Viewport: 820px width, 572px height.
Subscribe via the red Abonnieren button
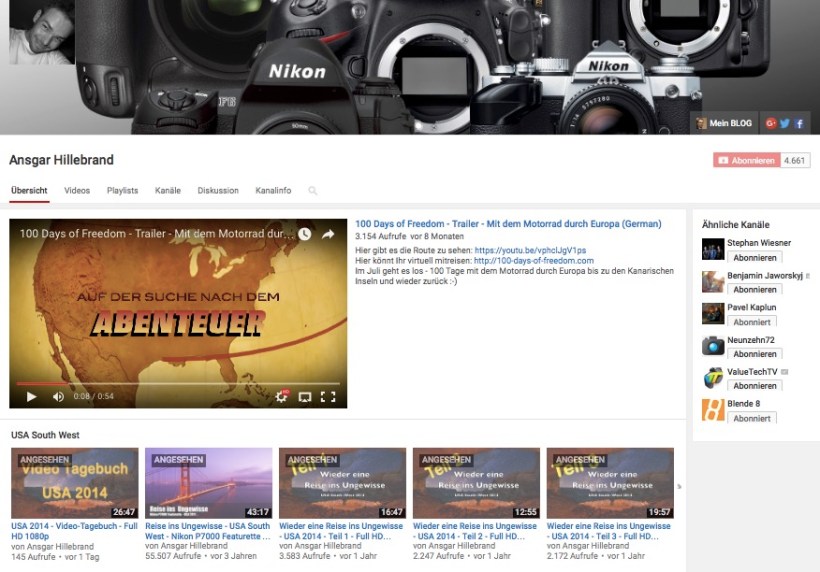[x=747, y=161]
